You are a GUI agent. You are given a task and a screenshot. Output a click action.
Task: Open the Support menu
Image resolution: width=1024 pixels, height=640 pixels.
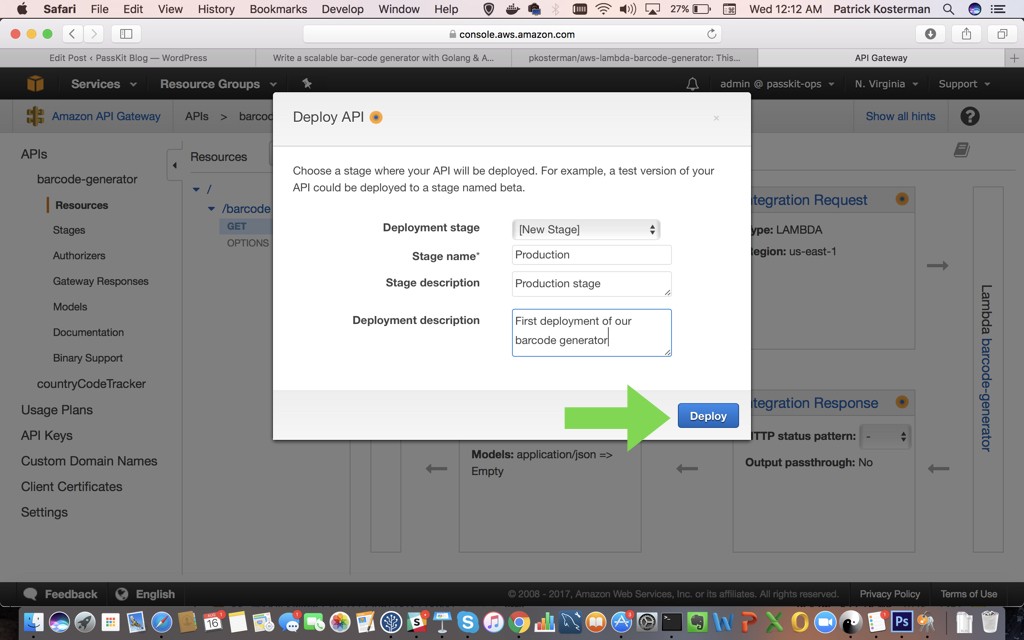point(964,84)
